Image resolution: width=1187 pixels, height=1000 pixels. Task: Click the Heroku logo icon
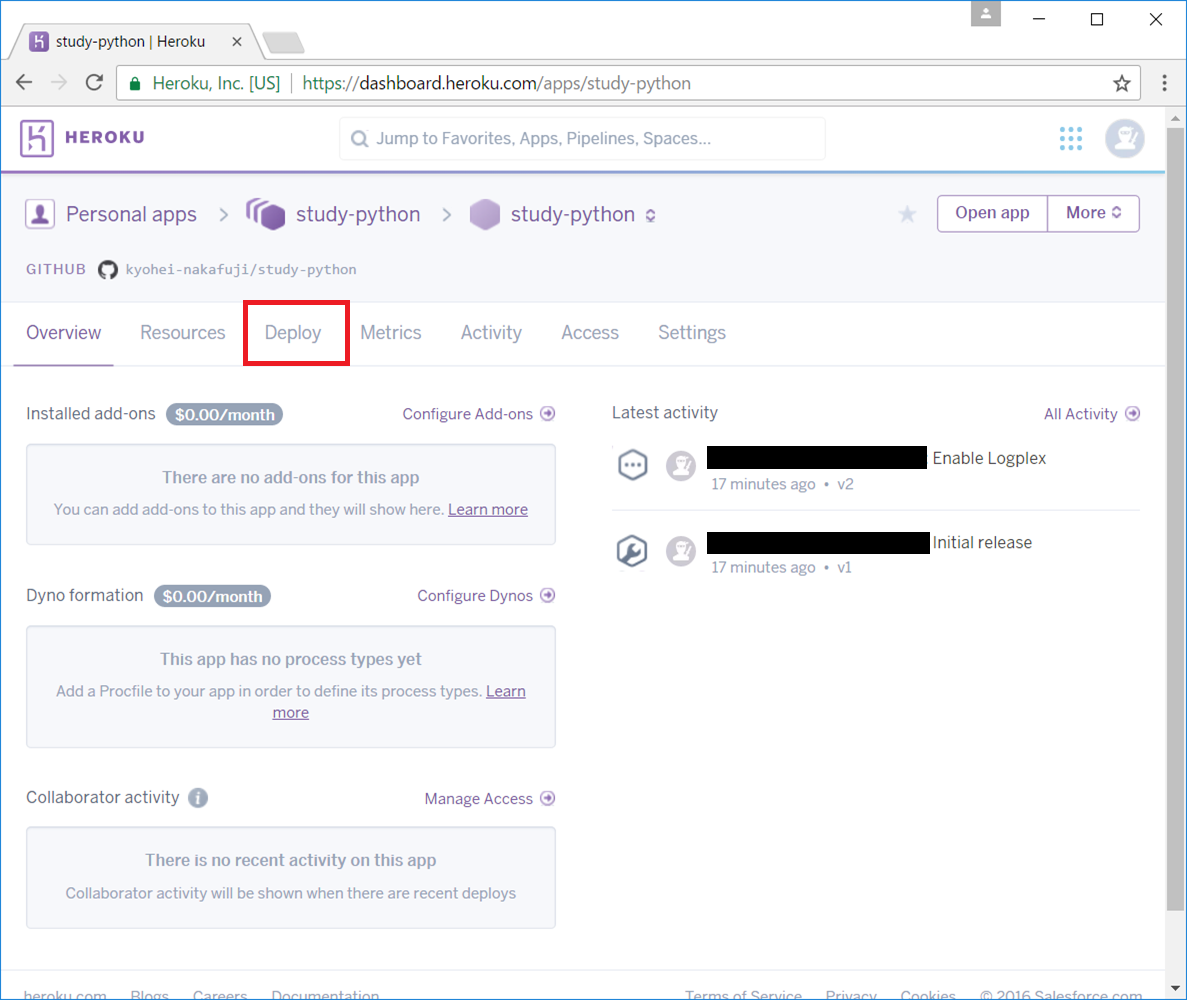(37, 138)
